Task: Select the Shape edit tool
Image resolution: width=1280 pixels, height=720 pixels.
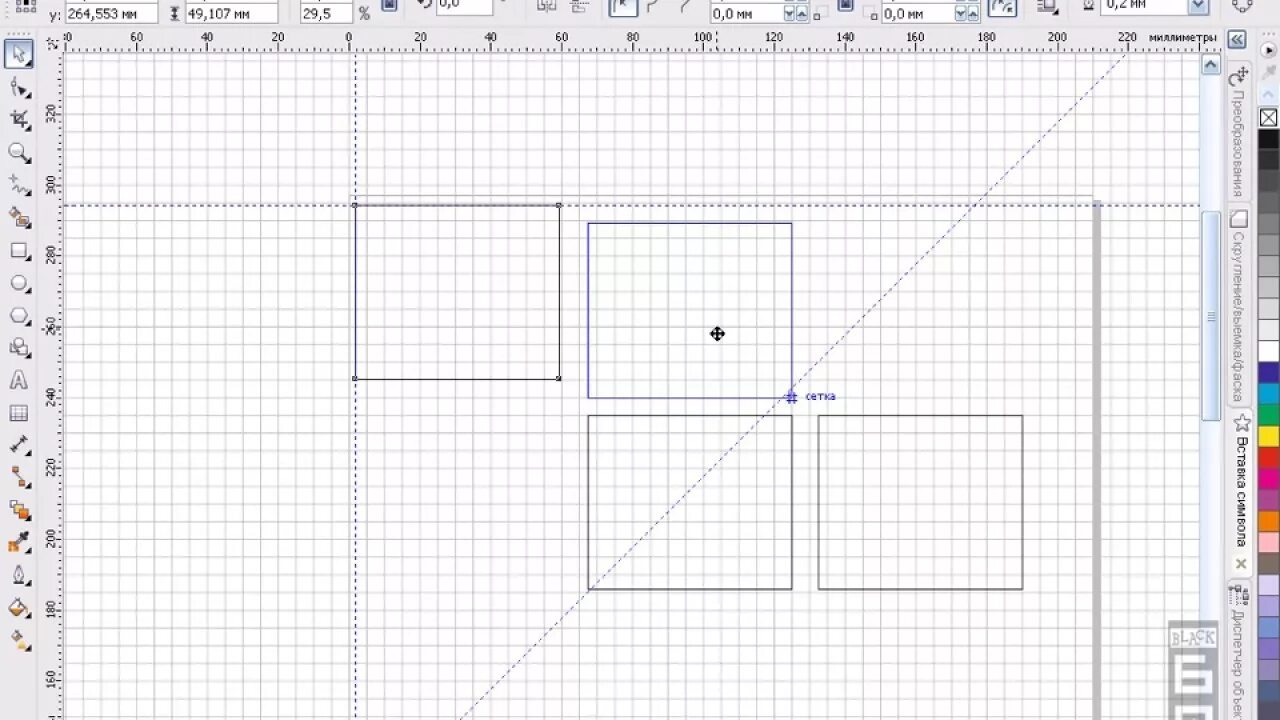Action: point(18,88)
